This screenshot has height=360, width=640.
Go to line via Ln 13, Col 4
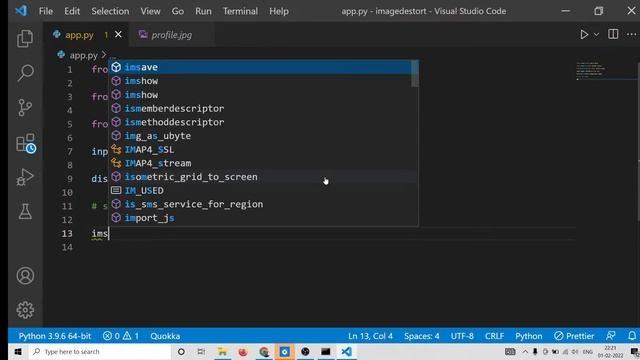tap(370, 336)
